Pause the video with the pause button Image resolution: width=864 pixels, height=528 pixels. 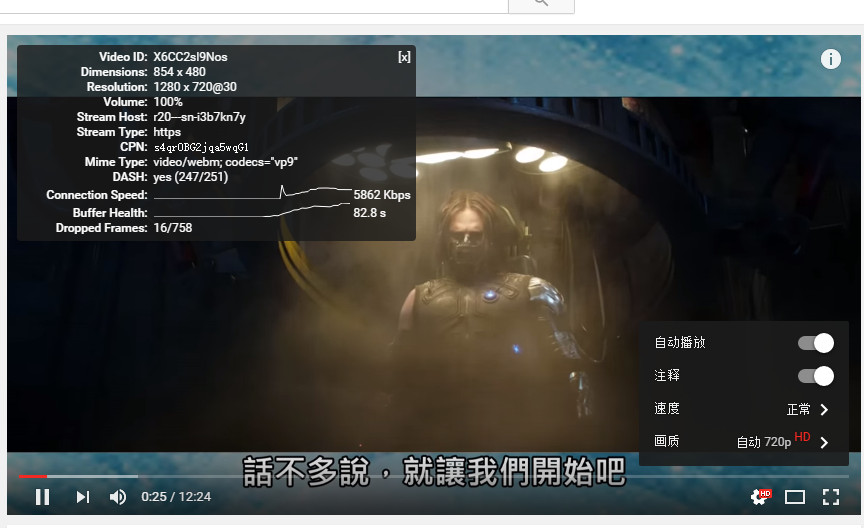(42, 497)
